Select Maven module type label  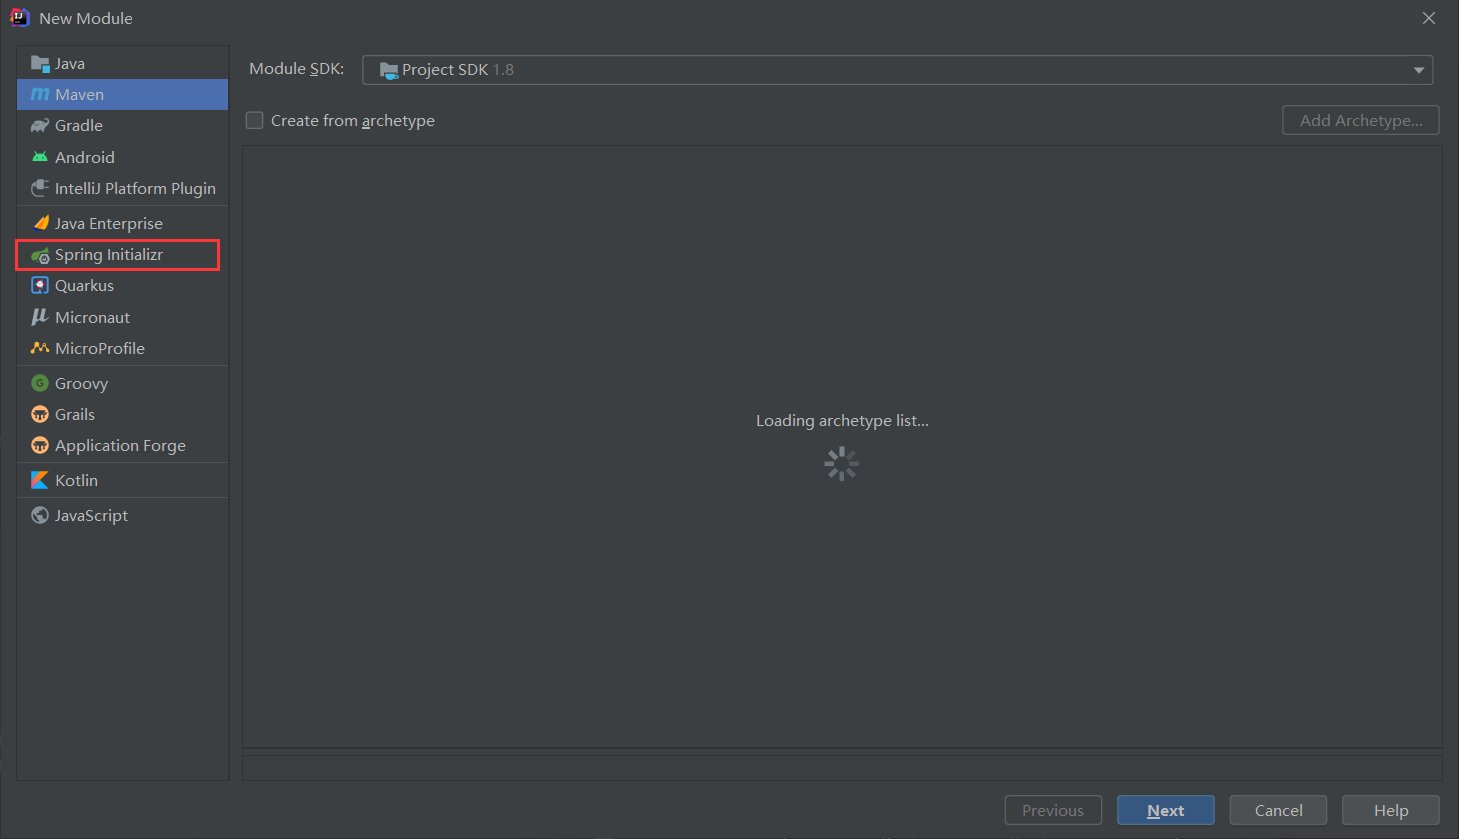(x=80, y=95)
